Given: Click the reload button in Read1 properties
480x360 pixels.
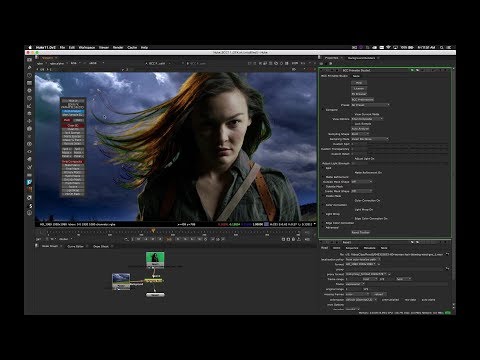Looking at the screenshot, I should pos(379,294).
